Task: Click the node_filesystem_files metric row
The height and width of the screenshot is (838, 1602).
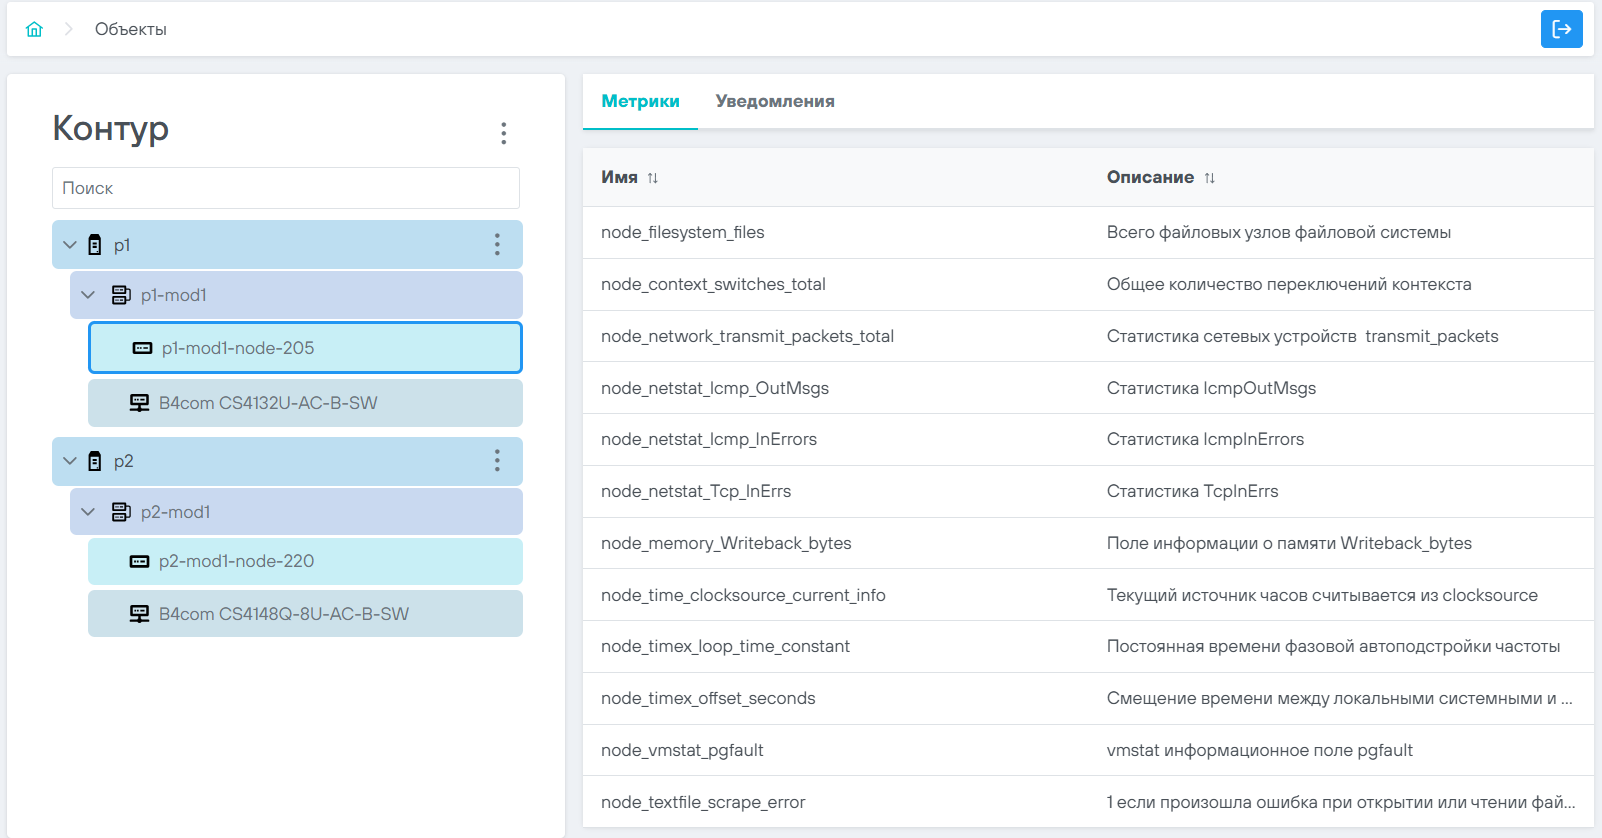Action: (x=682, y=232)
